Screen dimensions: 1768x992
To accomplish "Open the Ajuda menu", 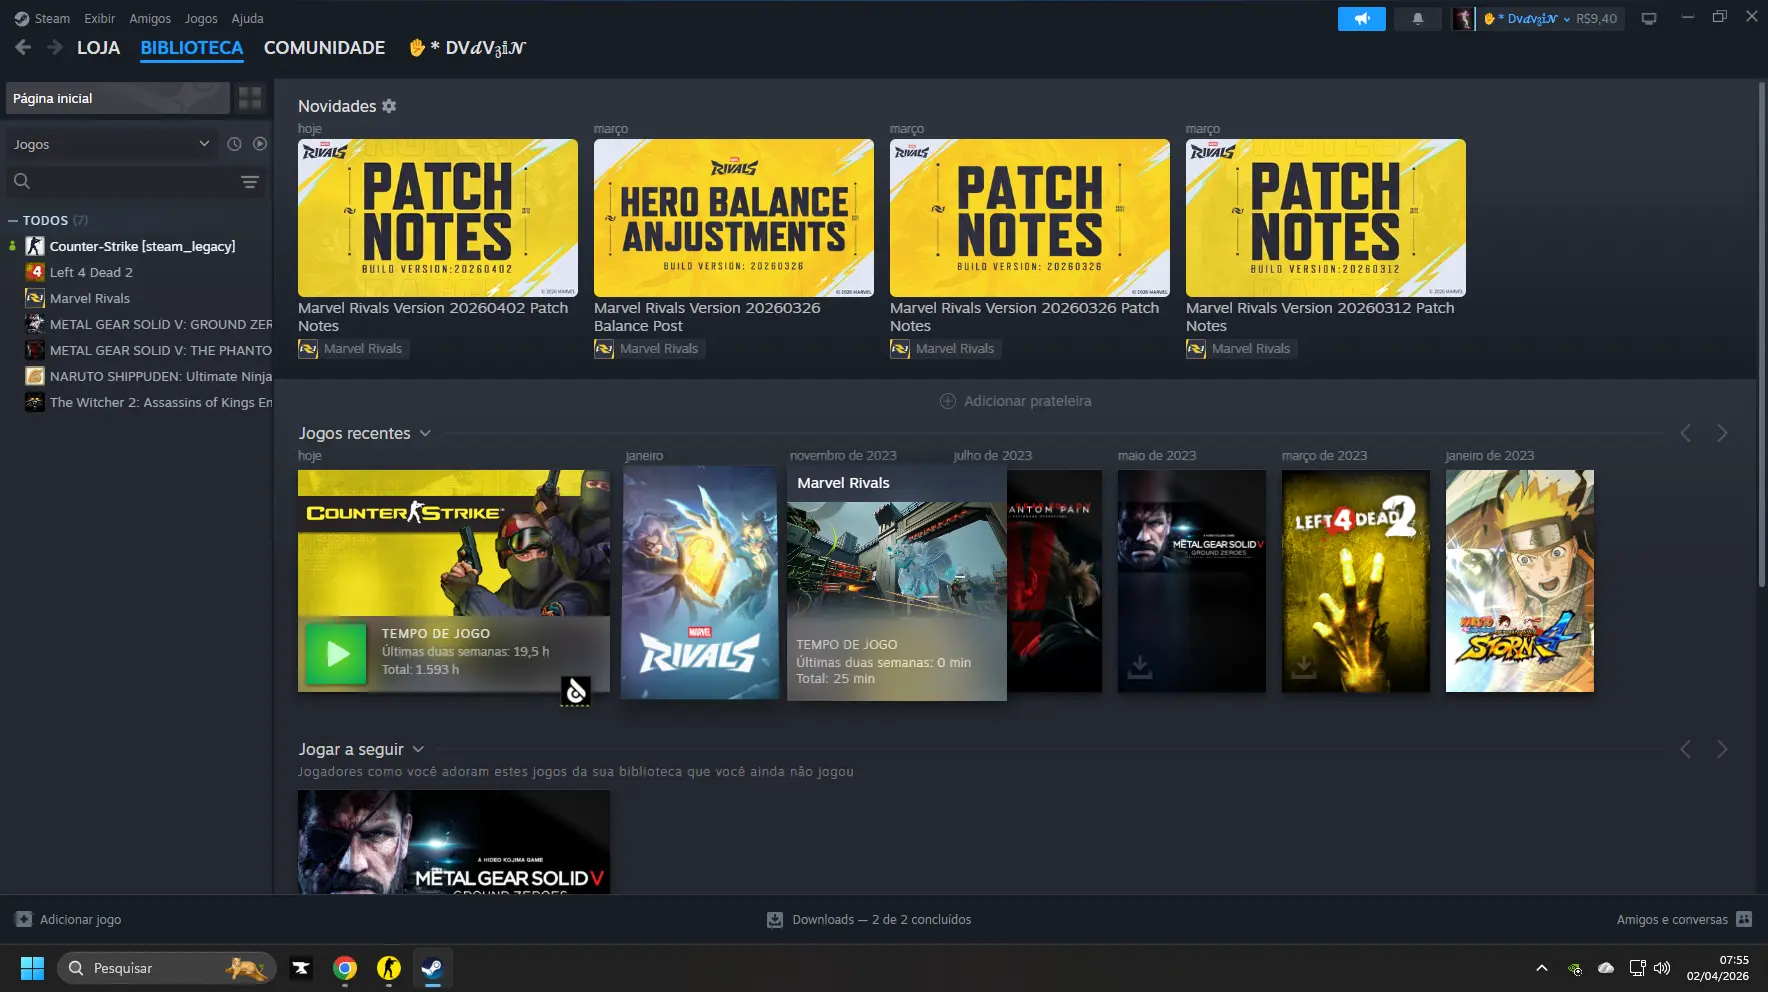I will click(x=247, y=18).
